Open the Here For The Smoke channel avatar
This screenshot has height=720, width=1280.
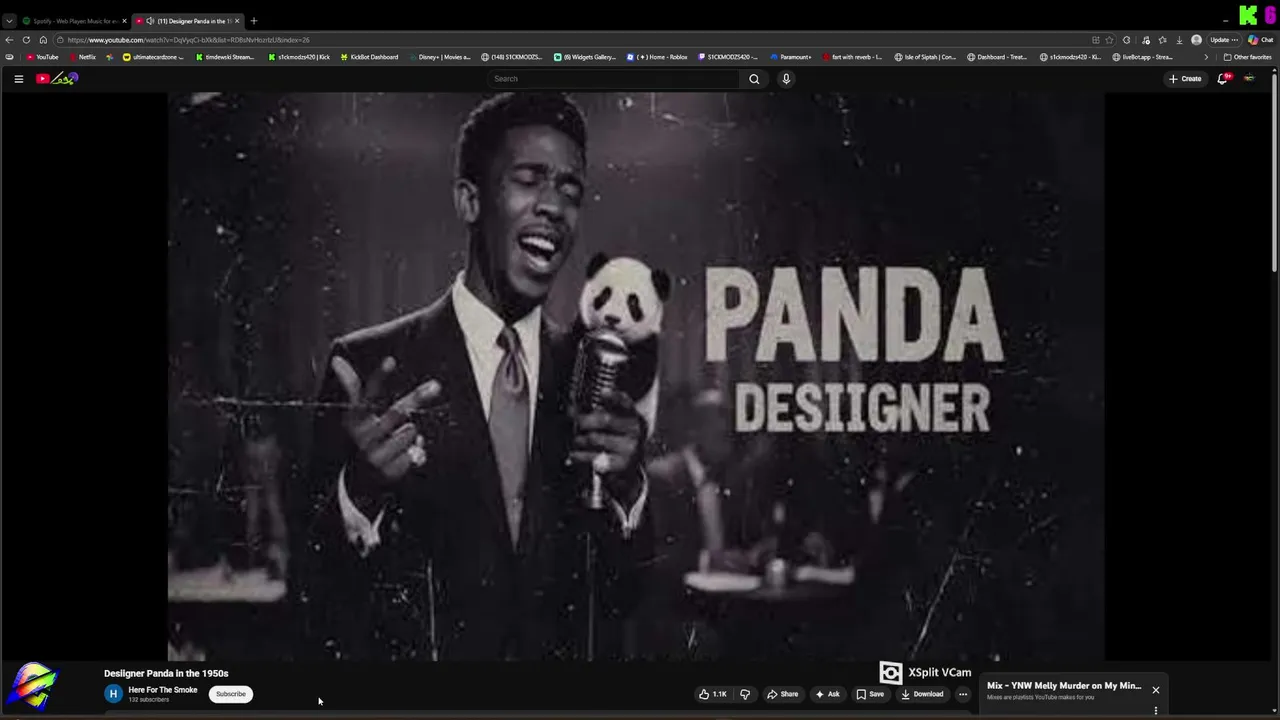pos(113,693)
